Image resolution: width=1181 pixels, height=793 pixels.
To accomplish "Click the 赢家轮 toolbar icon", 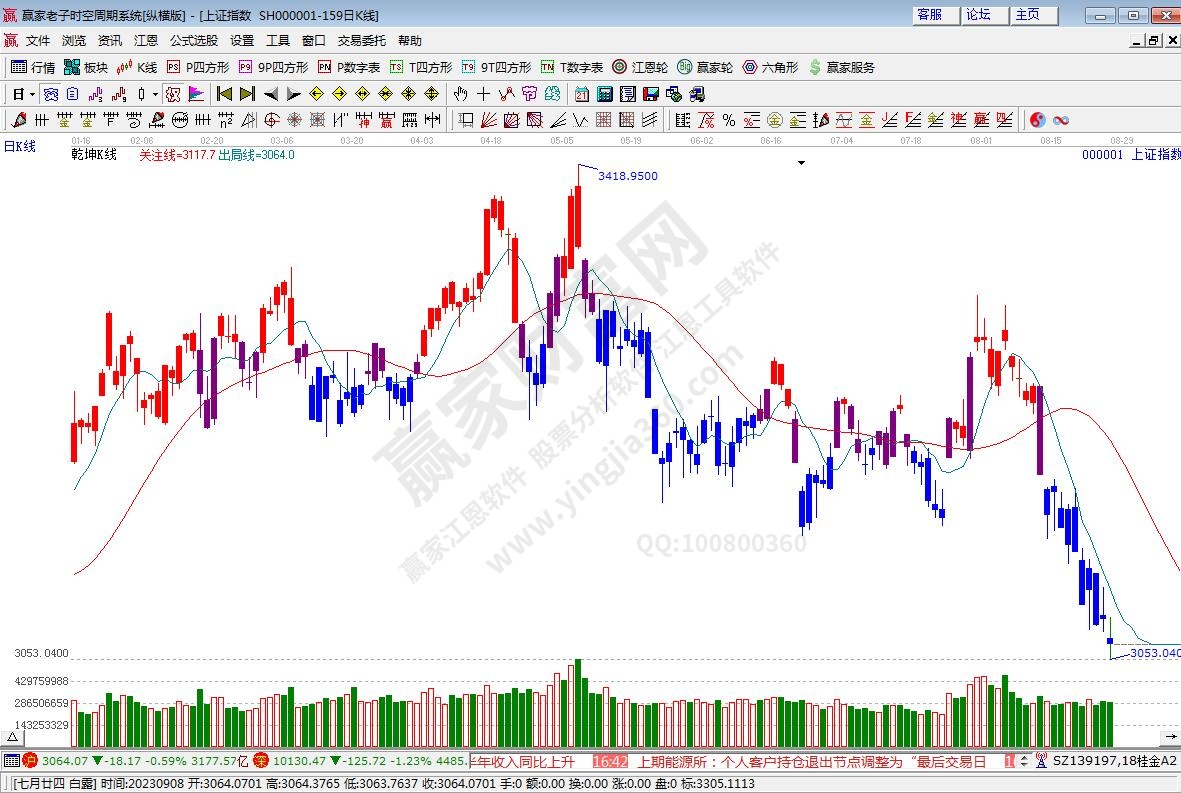I will point(705,67).
